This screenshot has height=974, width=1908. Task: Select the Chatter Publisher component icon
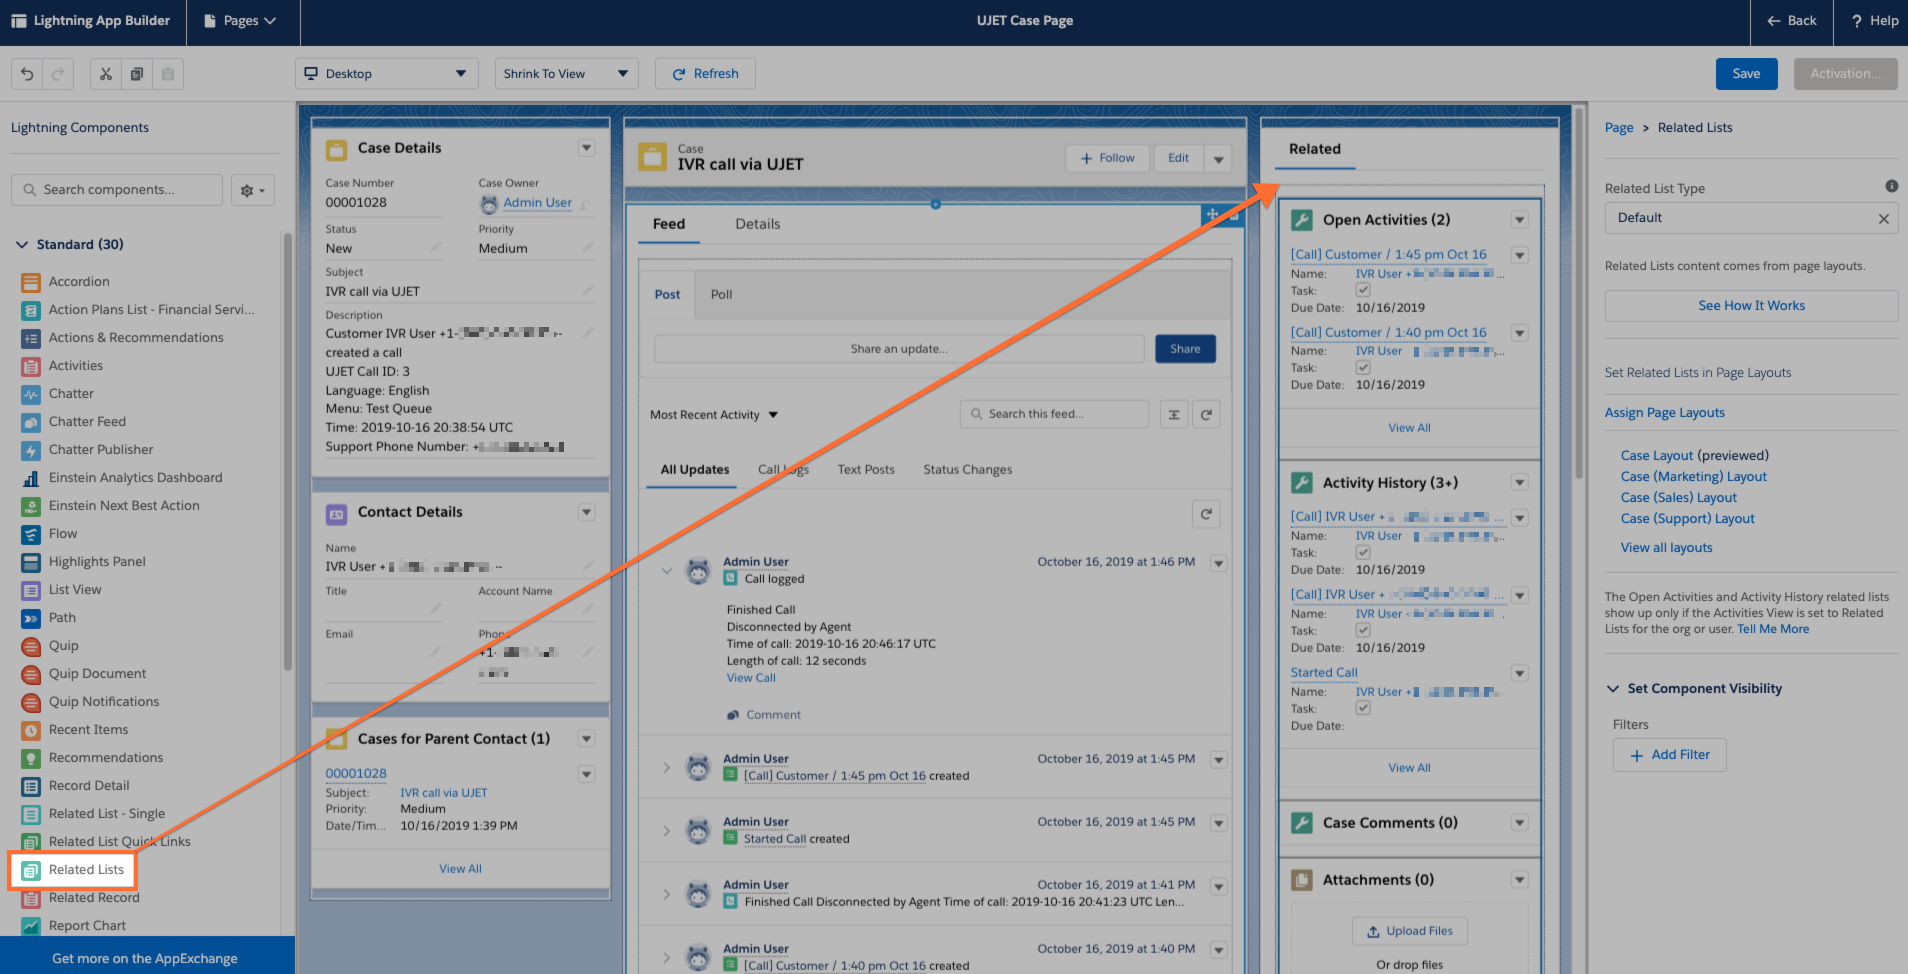31,450
